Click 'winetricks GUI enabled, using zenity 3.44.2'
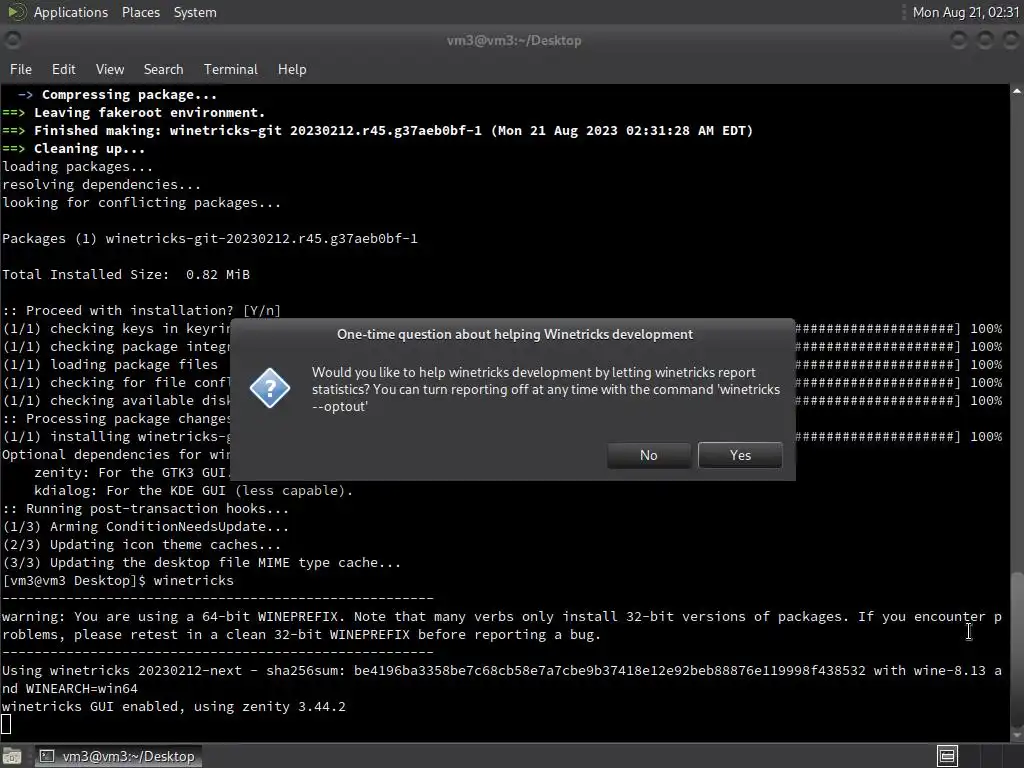This screenshot has height=768, width=1024. click(x=174, y=707)
